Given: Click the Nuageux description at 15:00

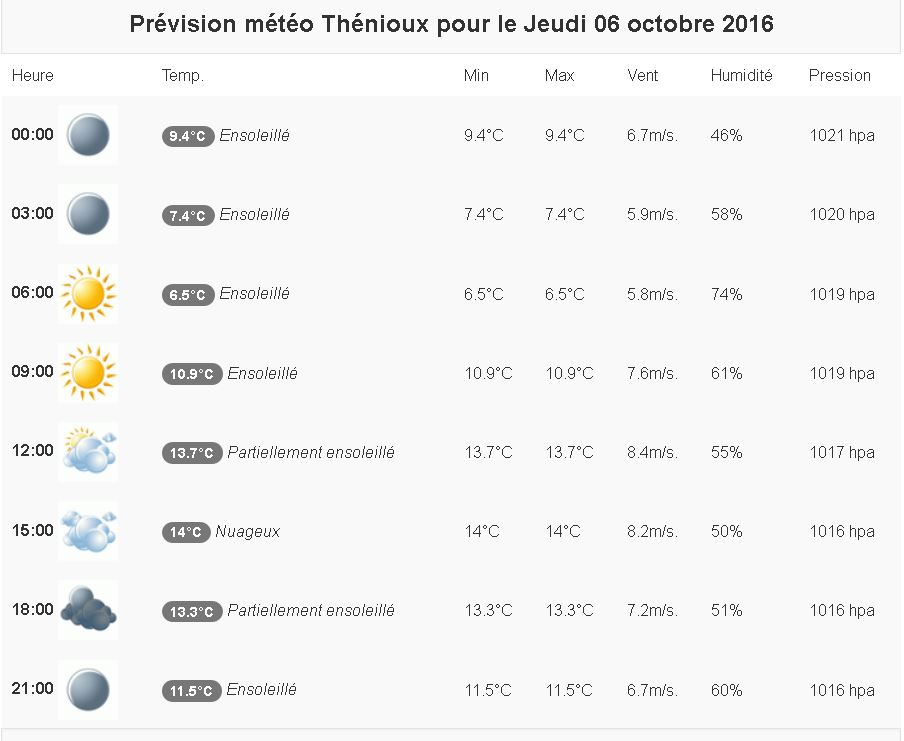Looking at the screenshot, I should 248,532.
